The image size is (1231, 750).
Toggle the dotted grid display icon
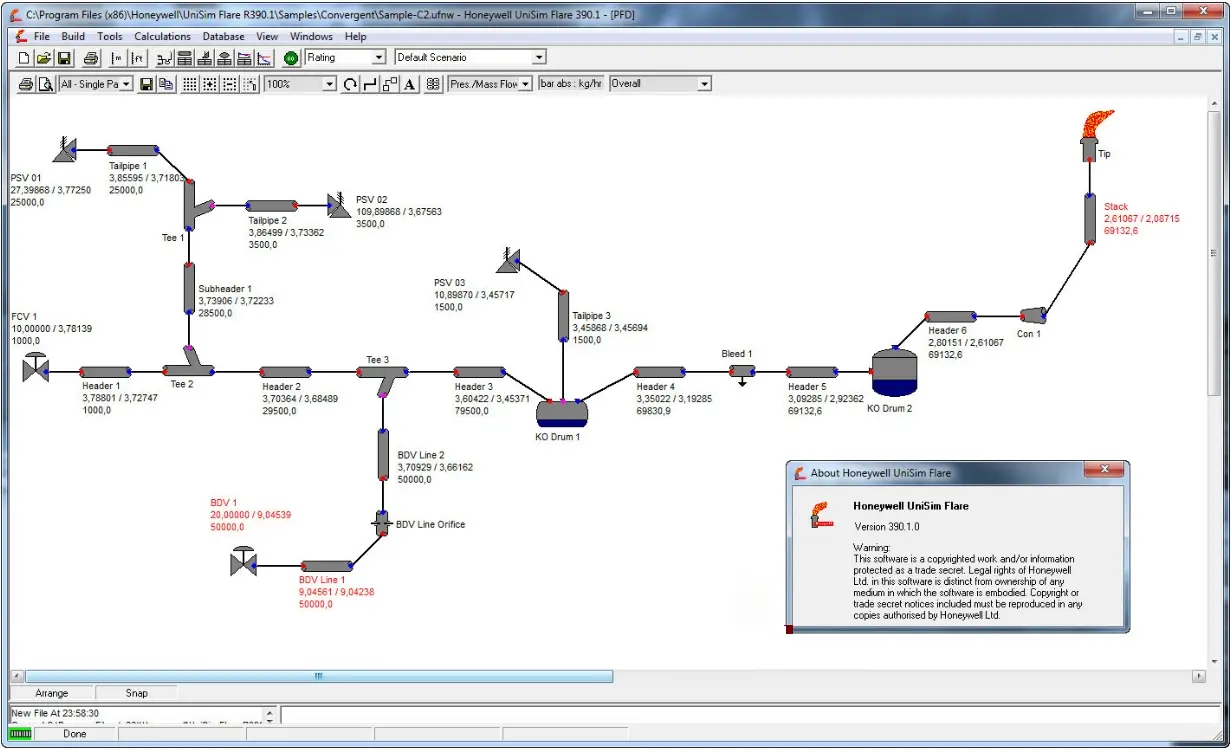tap(190, 84)
